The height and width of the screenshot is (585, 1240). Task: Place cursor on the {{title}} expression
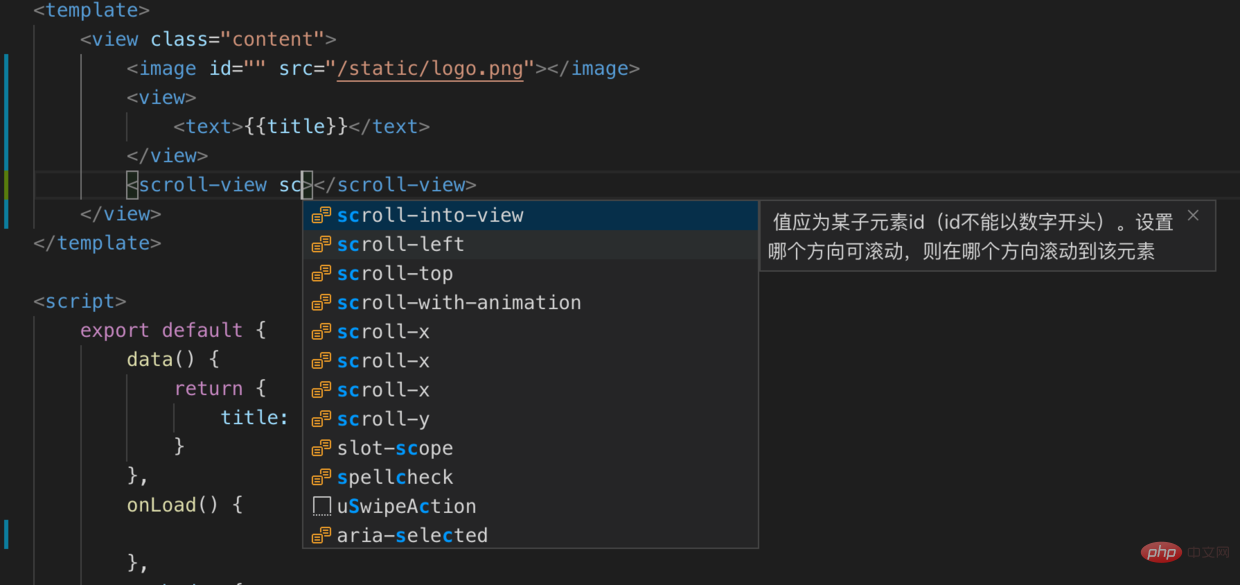point(296,126)
